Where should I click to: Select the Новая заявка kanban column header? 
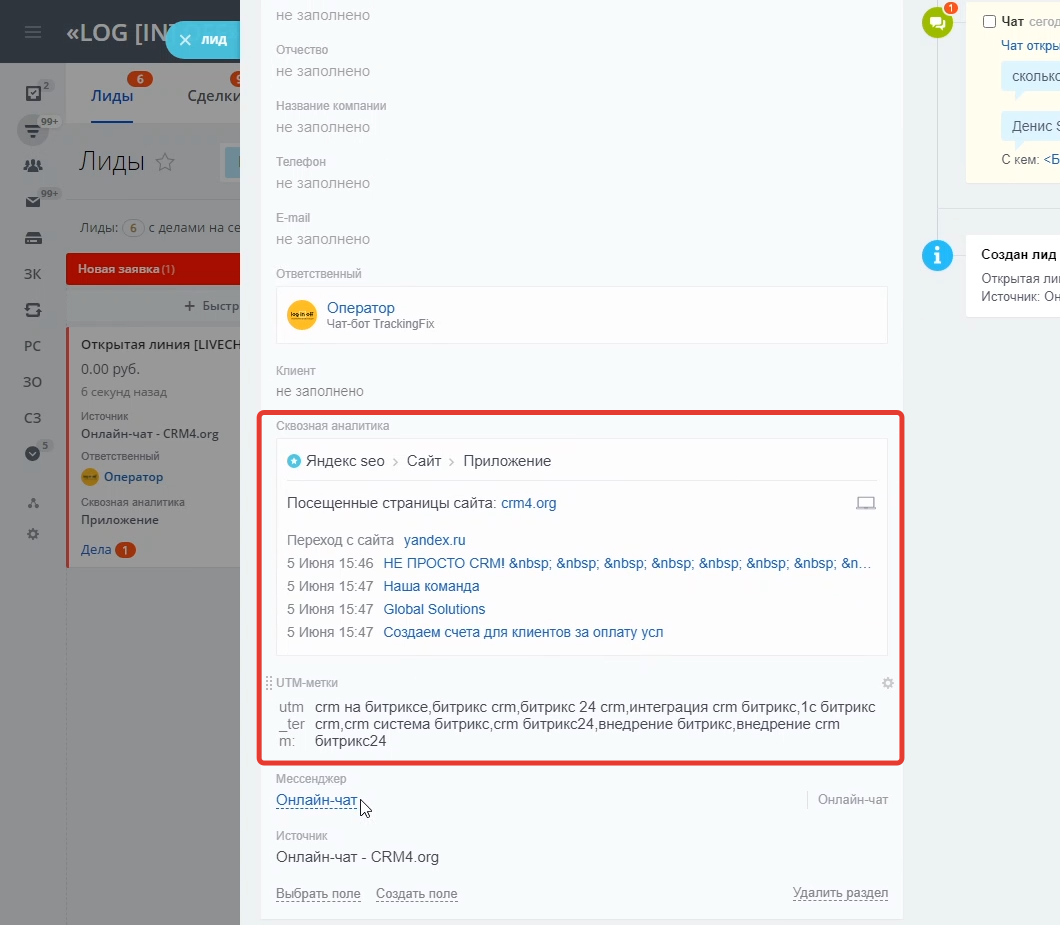pos(153,269)
